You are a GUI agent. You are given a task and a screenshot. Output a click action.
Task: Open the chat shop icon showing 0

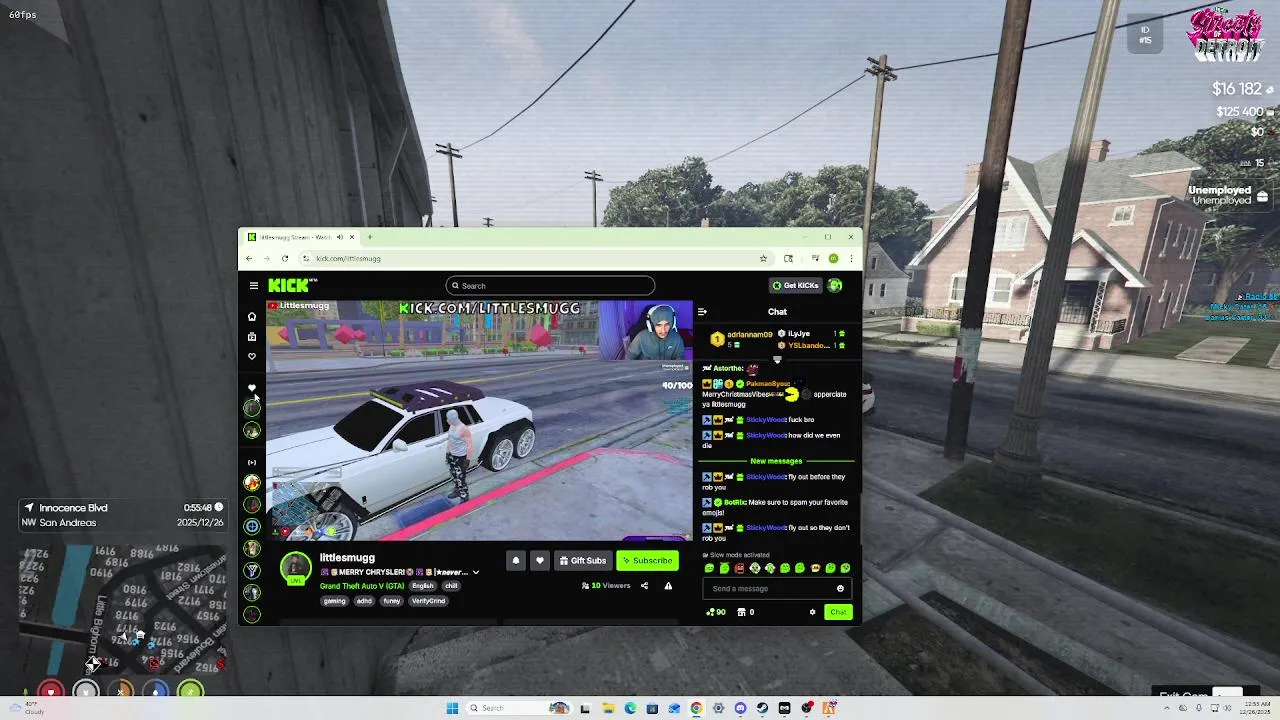pos(746,612)
